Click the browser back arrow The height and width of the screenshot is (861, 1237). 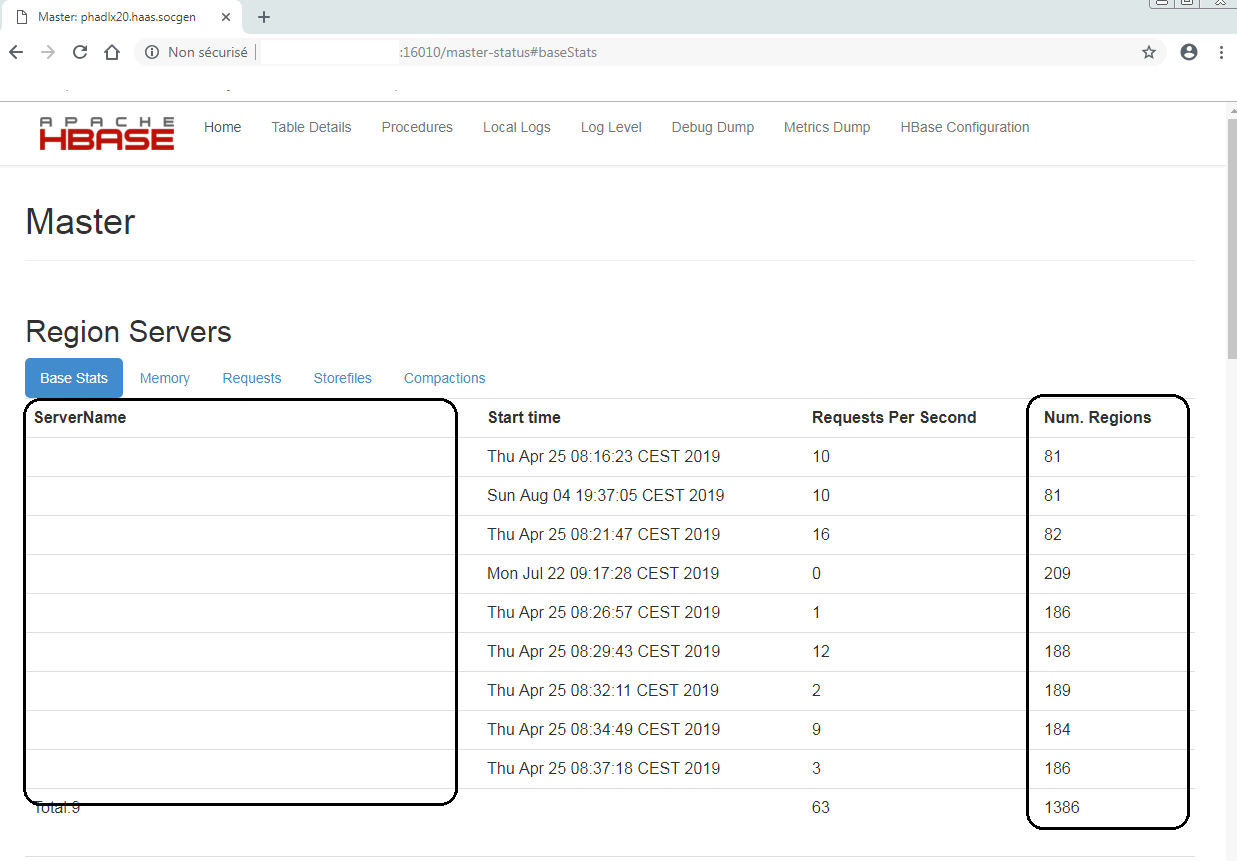[16, 51]
